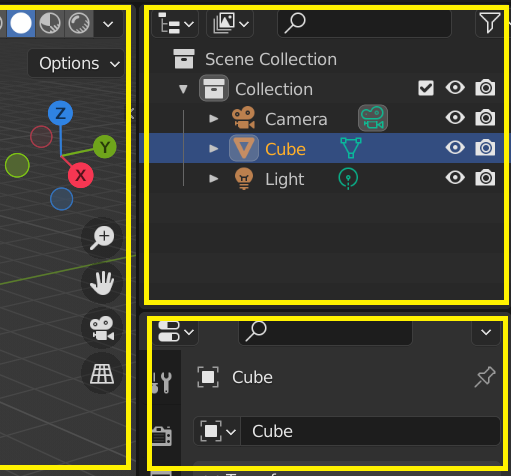Hide Light in viewport via eye
Screen dimensions: 511x476
pyautogui.click(x=455, y=177)
